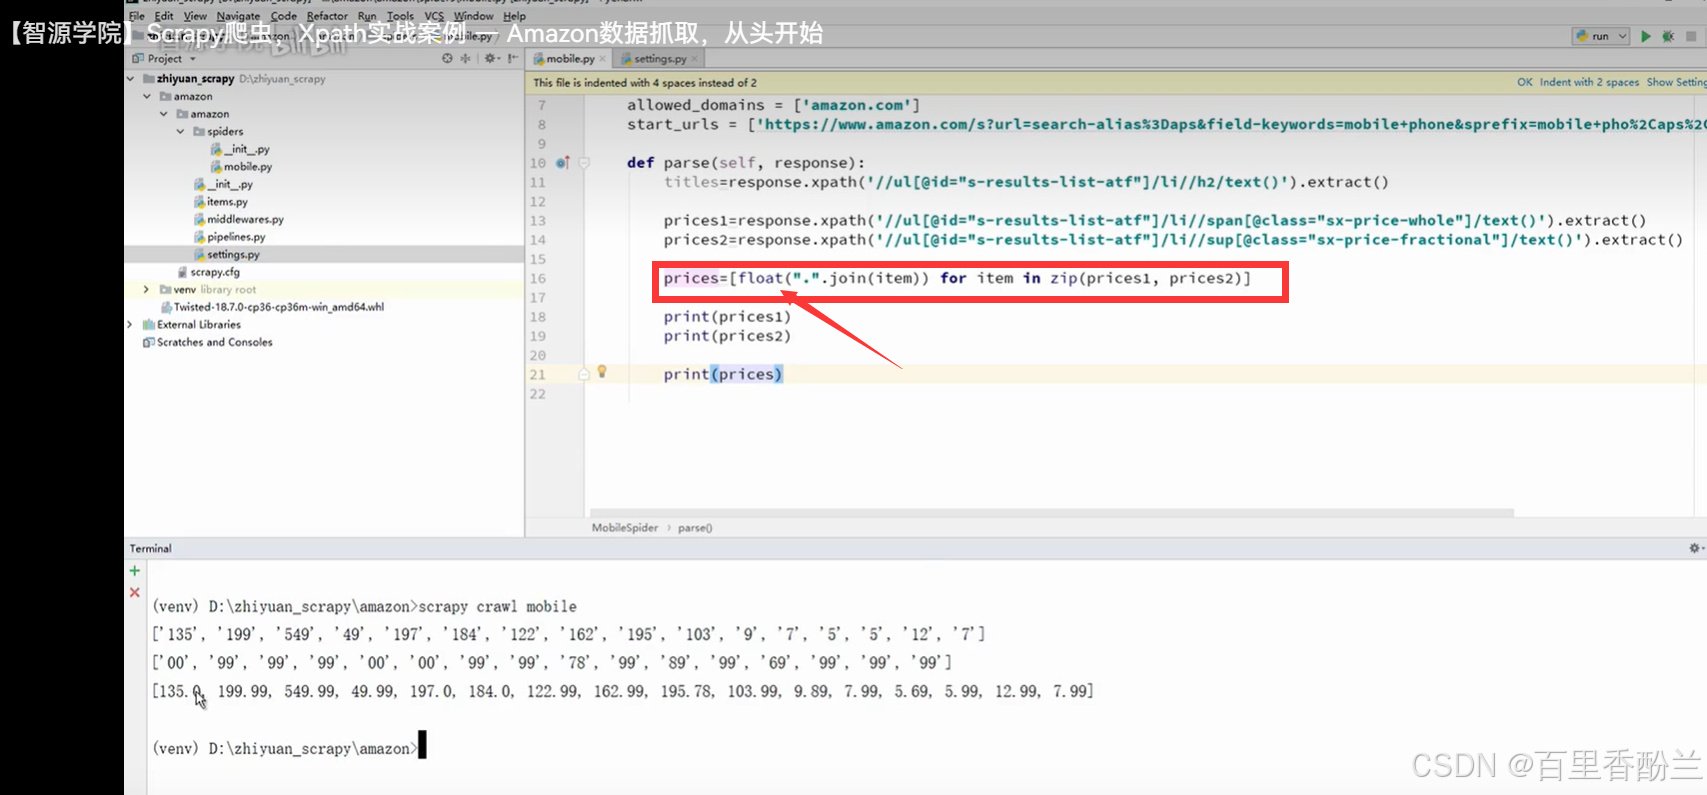Image resolution: width=1707 pixels, height=795 pixels.
Task: Click the Python file icon of mobile.py in tree
Action: (216, 167)
